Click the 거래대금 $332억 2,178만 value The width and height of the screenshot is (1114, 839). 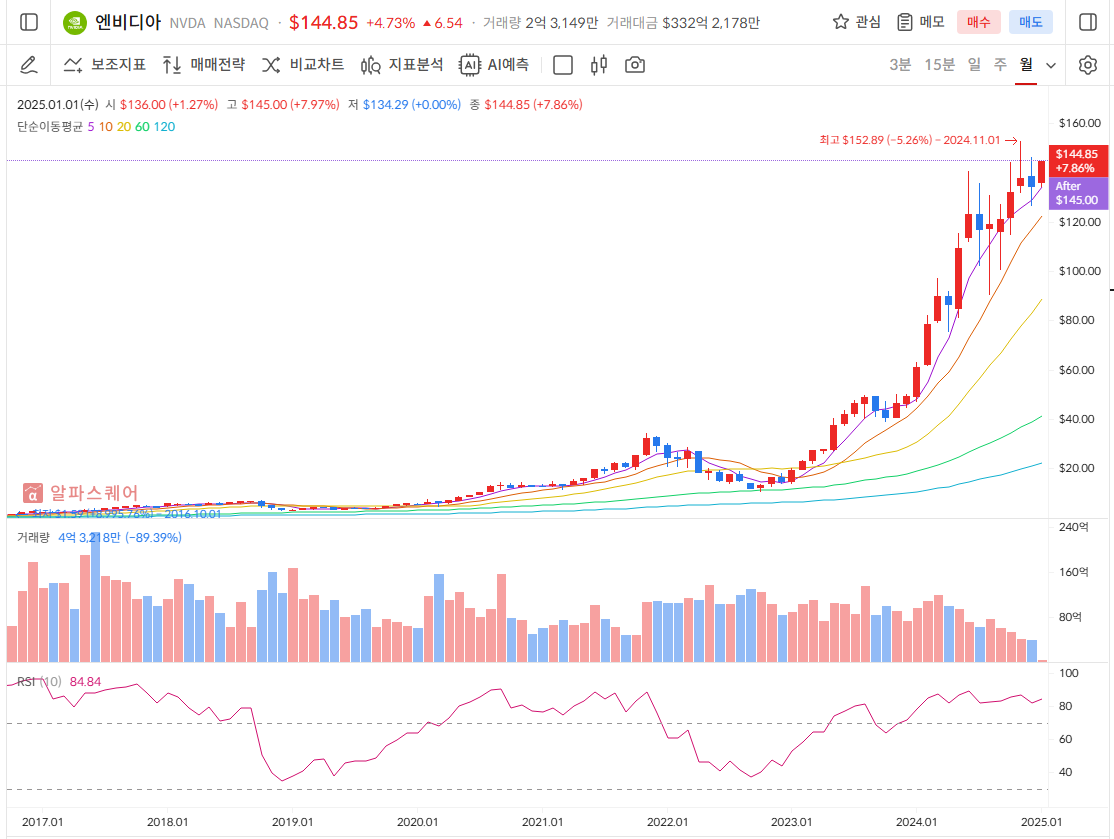(711, 23)
